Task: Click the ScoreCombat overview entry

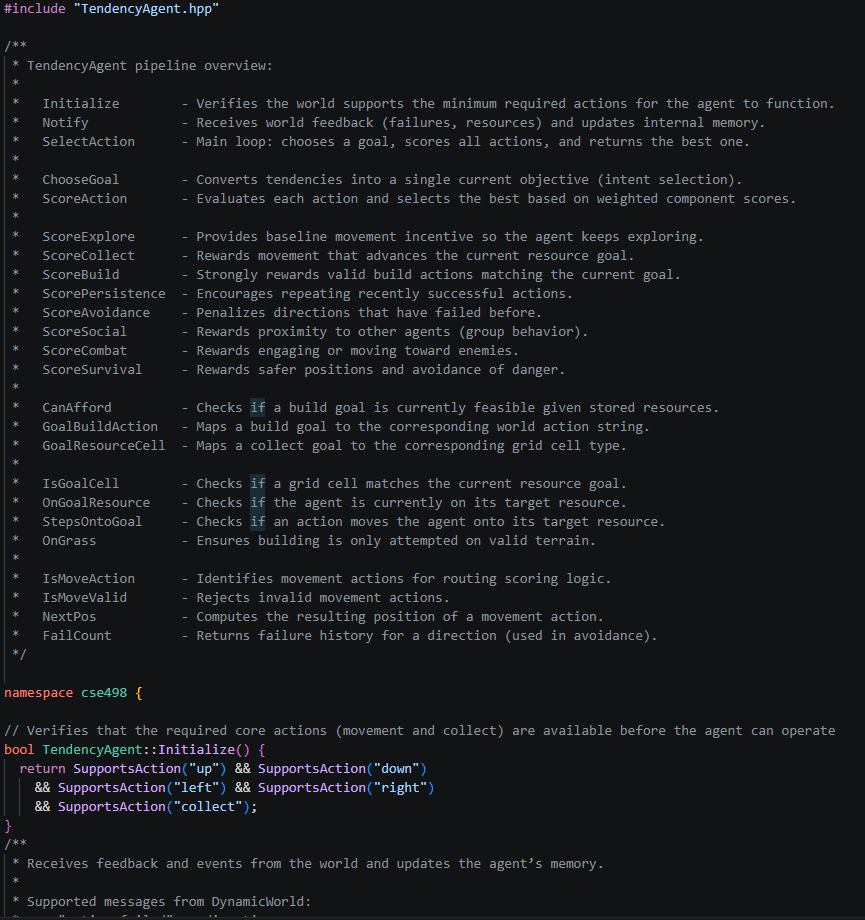Action: click(x=84, y=350)
